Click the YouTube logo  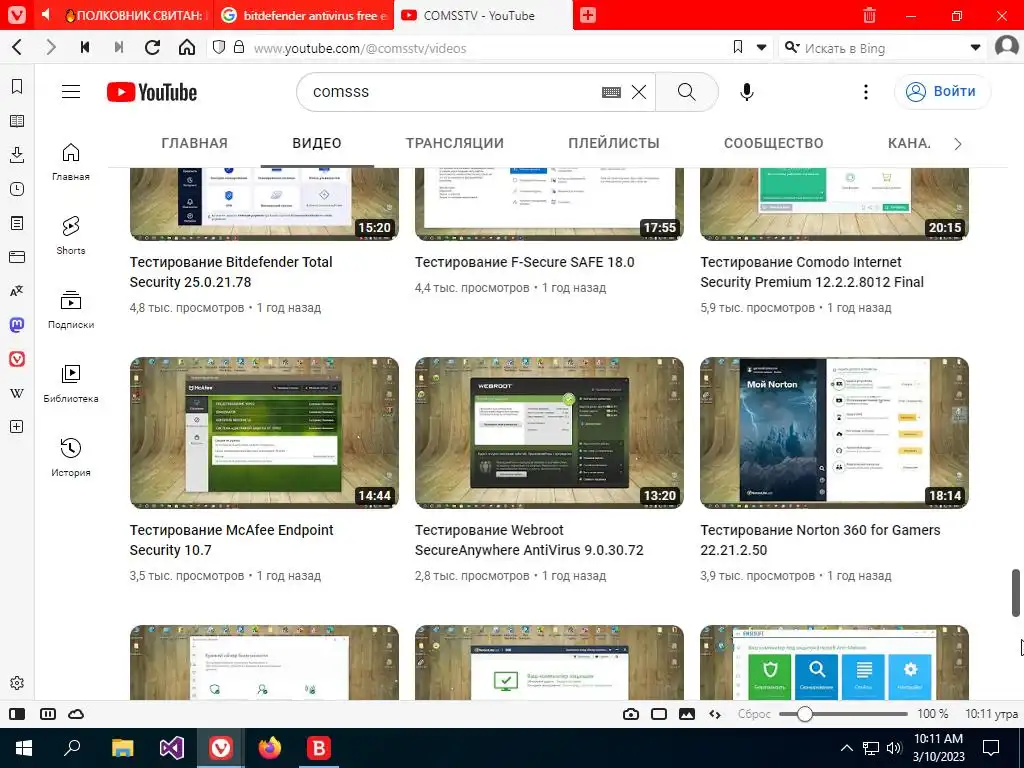[152, 92]
